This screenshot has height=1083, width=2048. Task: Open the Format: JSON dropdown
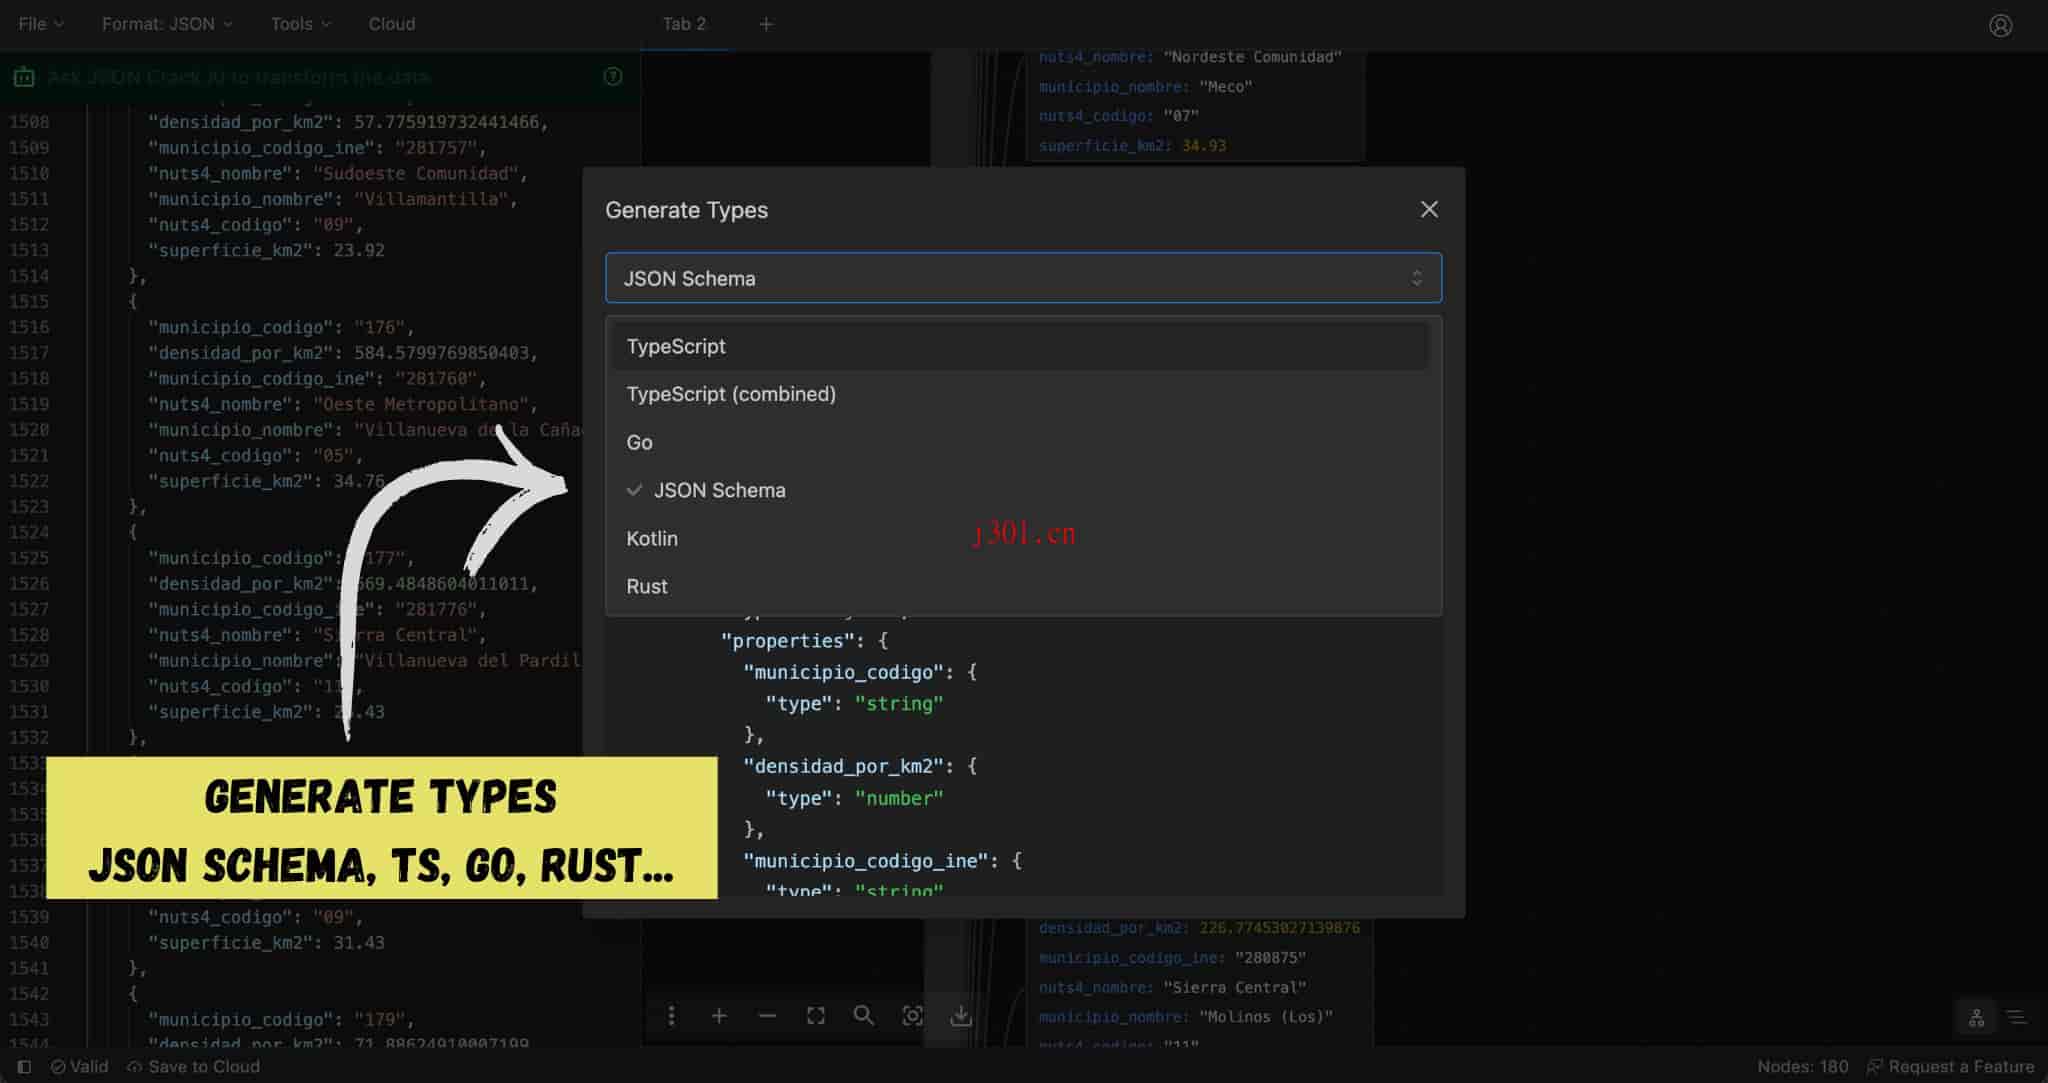(x=166, y=24)
